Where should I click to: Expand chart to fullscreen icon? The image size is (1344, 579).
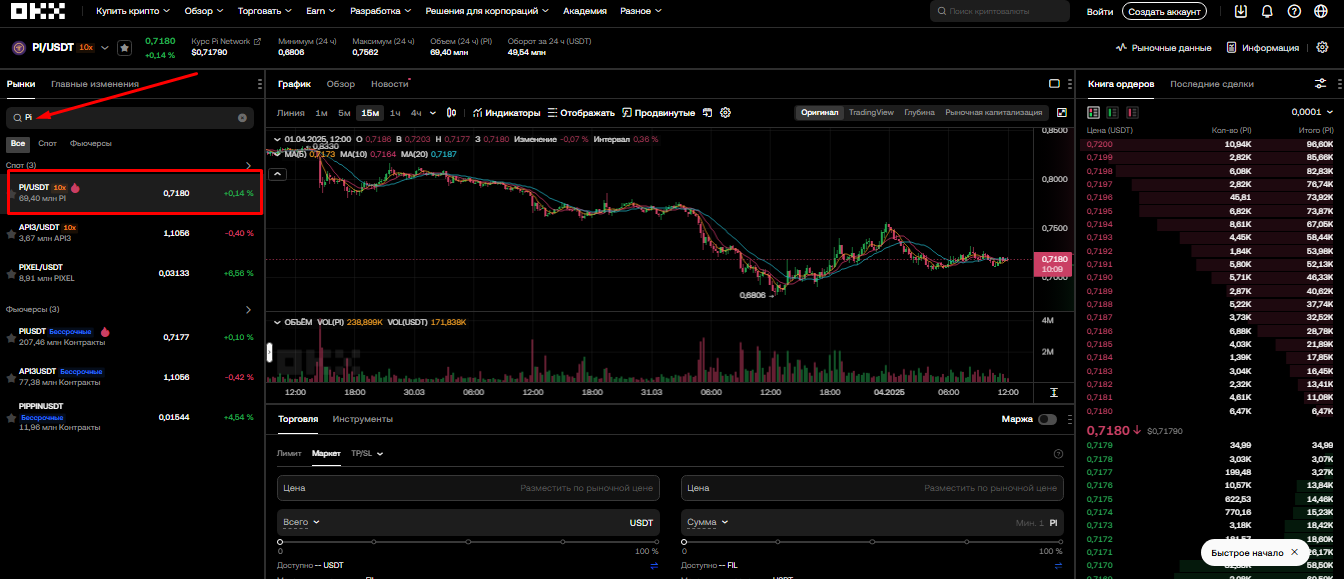[1061, 113]
